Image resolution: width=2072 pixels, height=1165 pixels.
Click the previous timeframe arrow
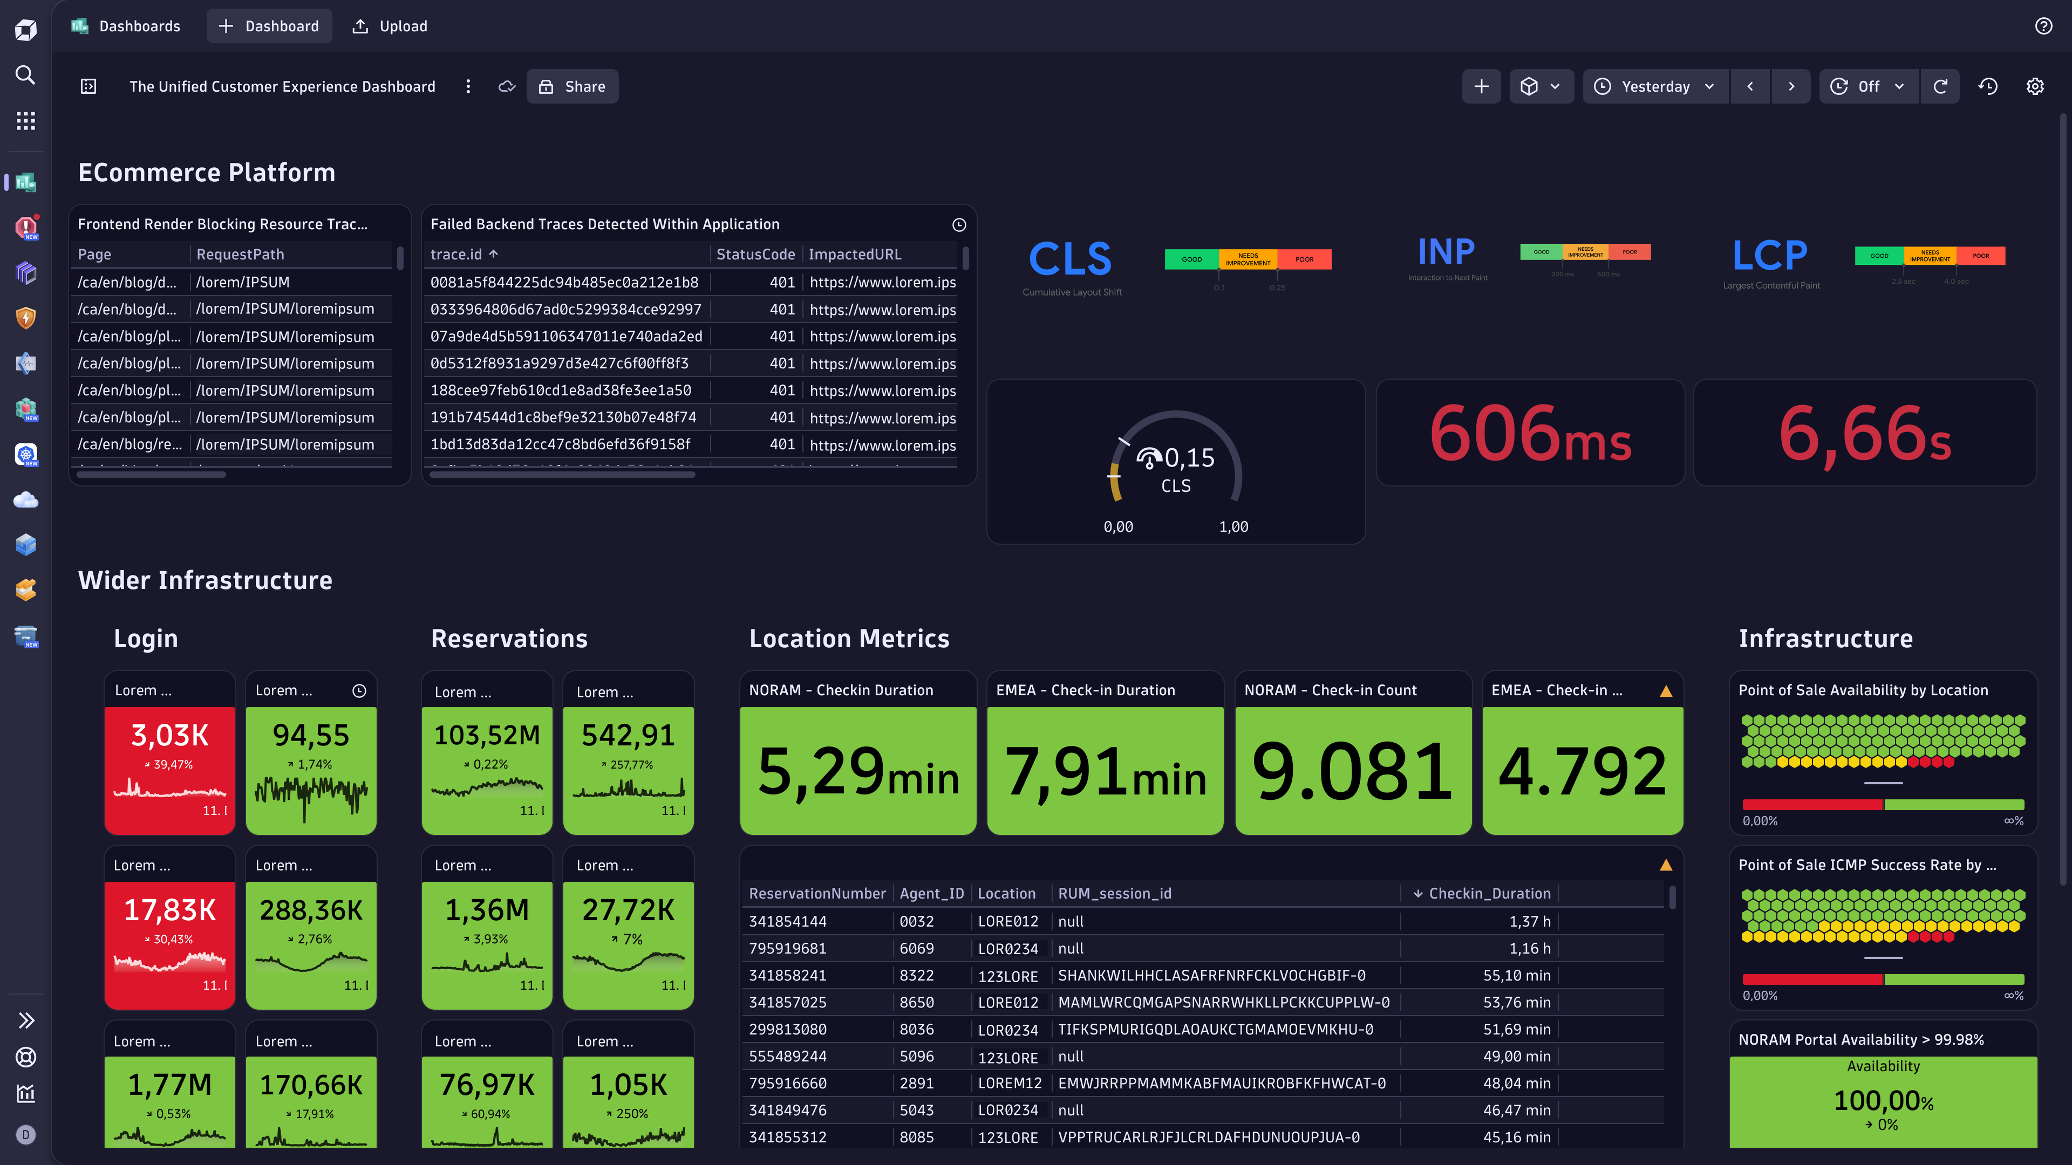point(1750,87)
